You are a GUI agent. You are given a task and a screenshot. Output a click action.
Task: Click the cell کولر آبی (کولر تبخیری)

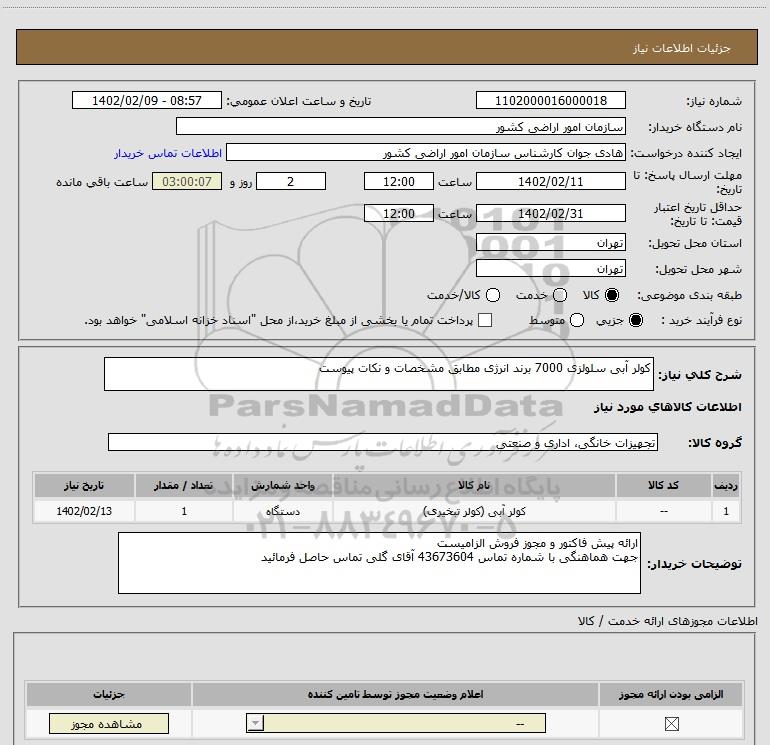(474, 511)
